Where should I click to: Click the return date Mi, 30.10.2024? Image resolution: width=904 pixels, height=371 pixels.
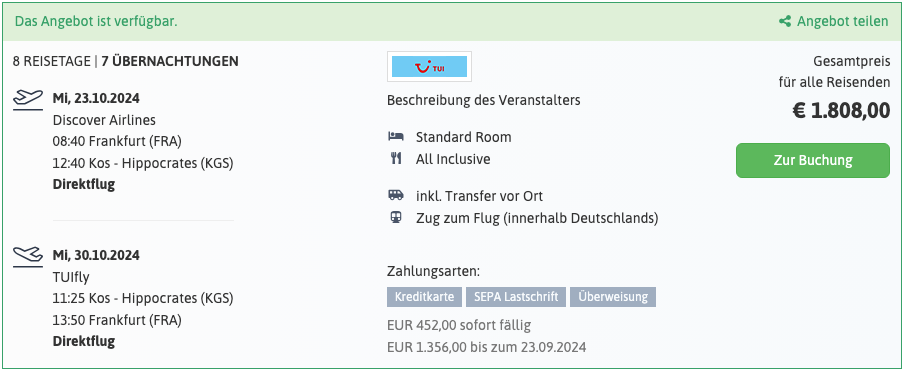pos(96,255)
